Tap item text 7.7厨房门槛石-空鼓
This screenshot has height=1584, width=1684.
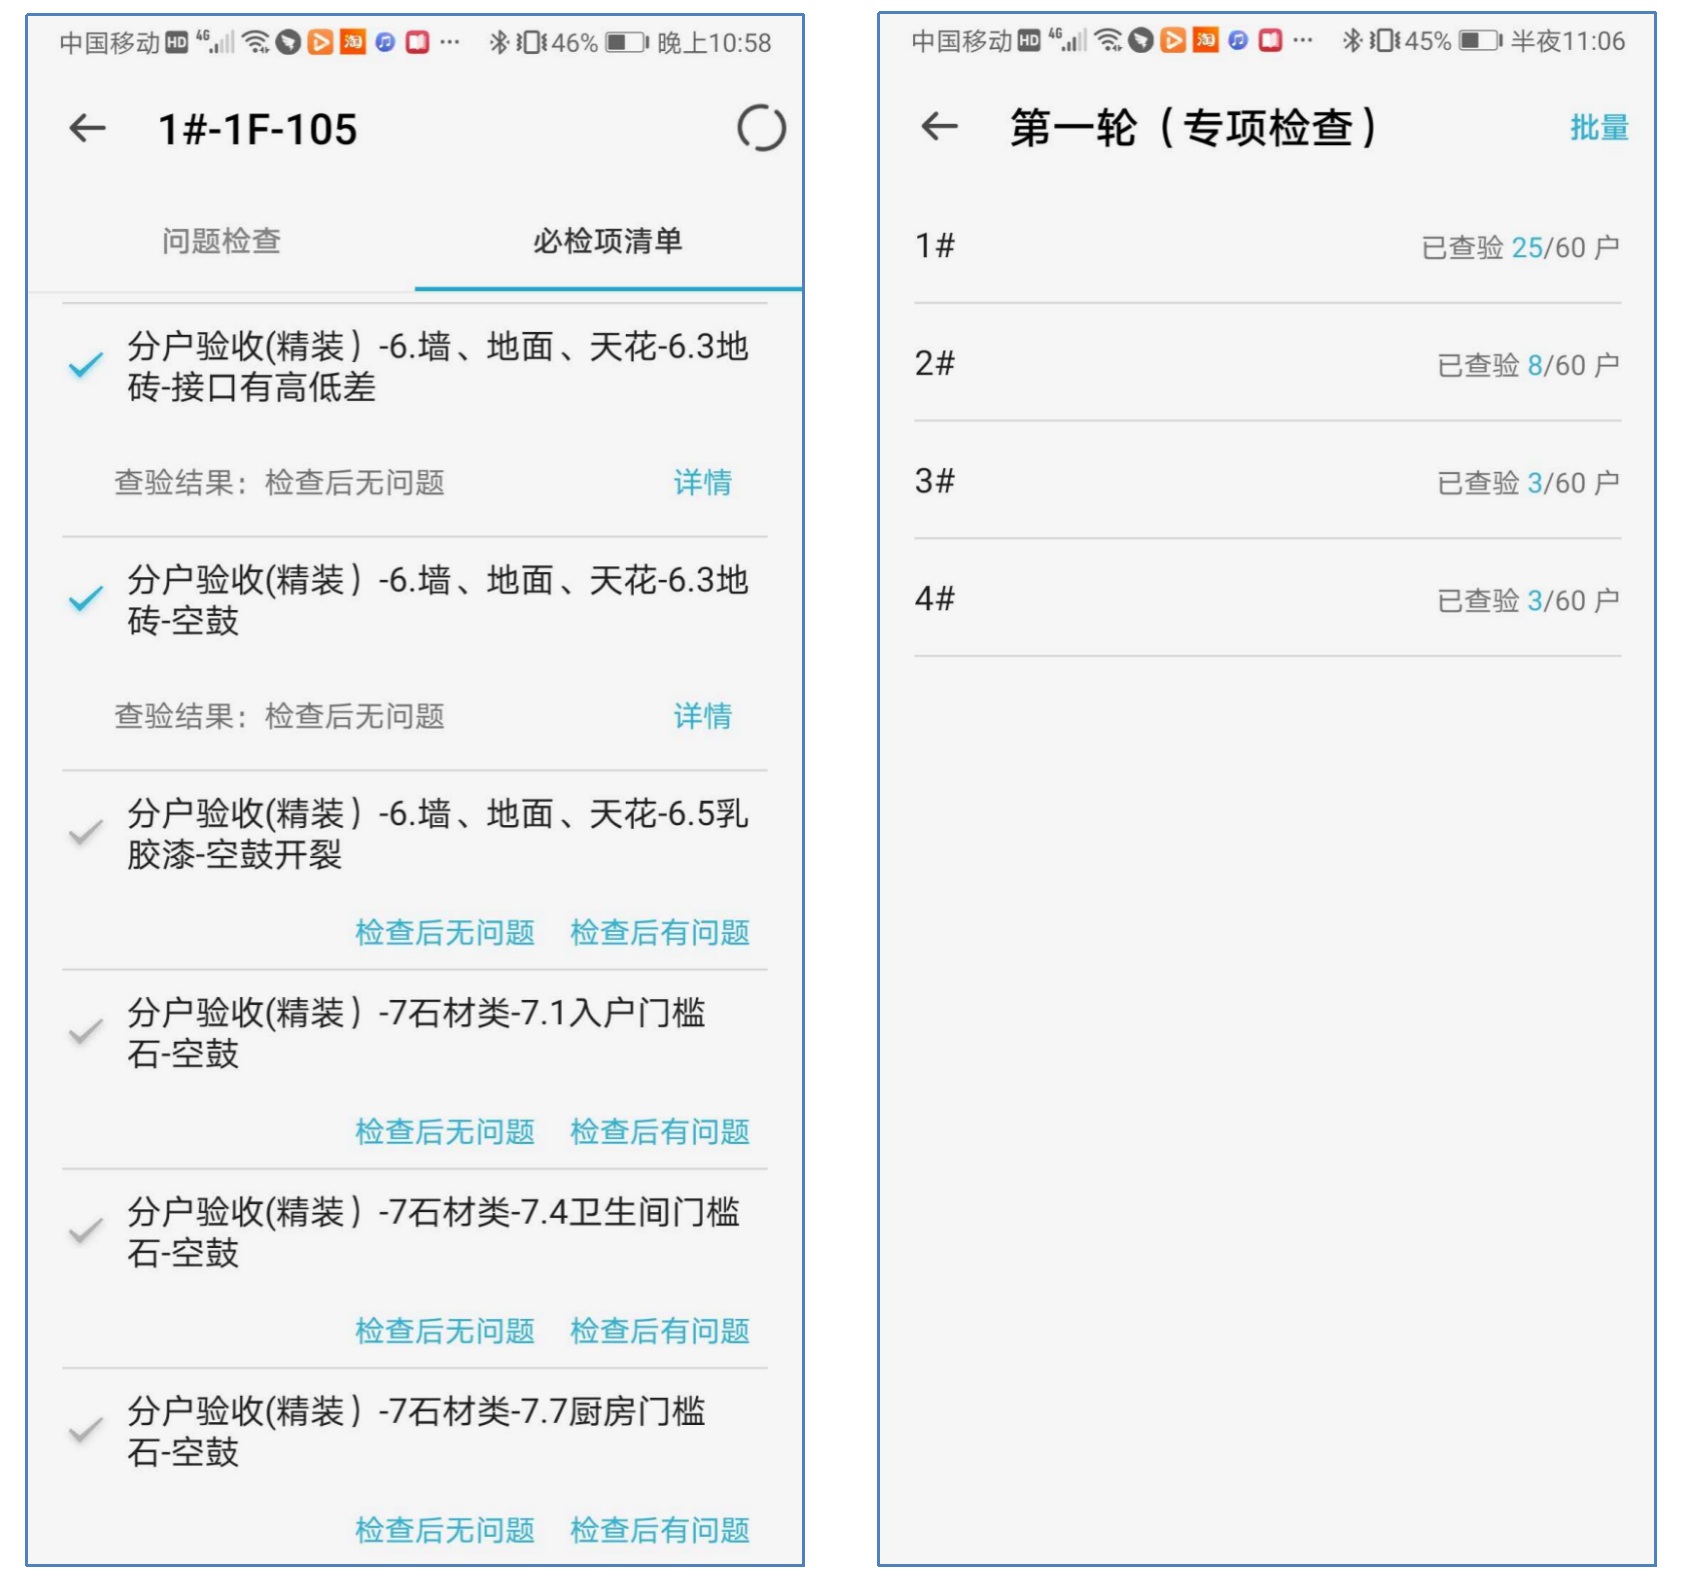tap(416, 1431)
